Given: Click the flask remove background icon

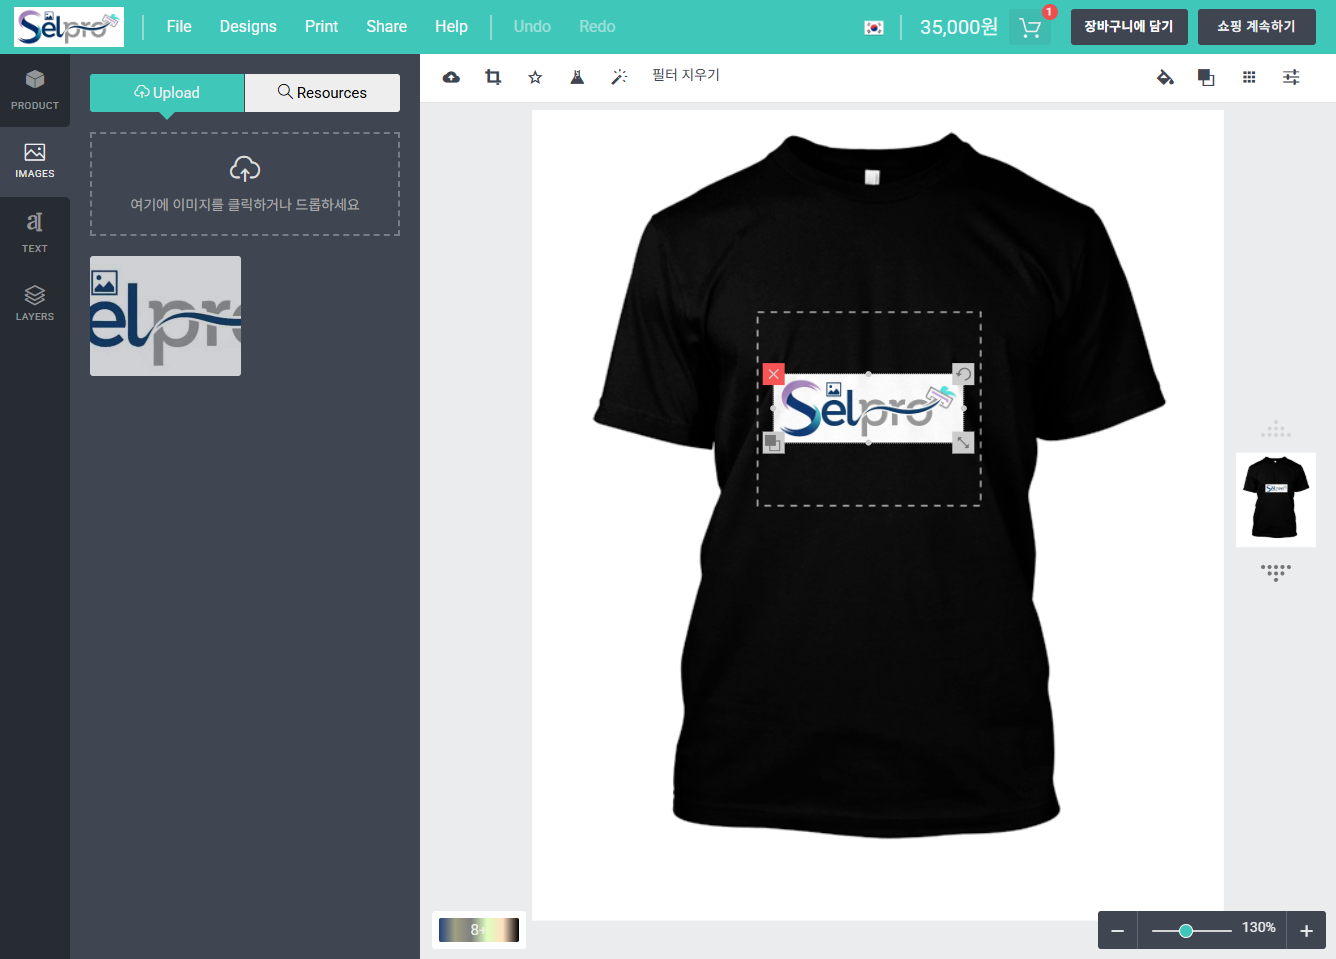Looking at the screenshot, I should point(577,77).
